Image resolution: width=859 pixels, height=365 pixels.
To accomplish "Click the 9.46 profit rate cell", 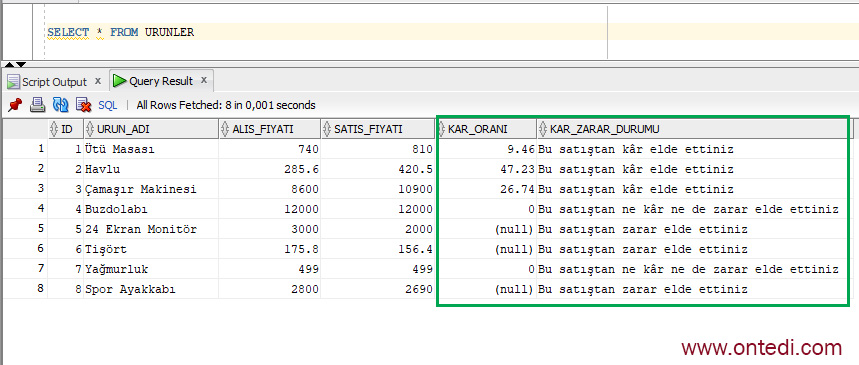I will [485, 149].
